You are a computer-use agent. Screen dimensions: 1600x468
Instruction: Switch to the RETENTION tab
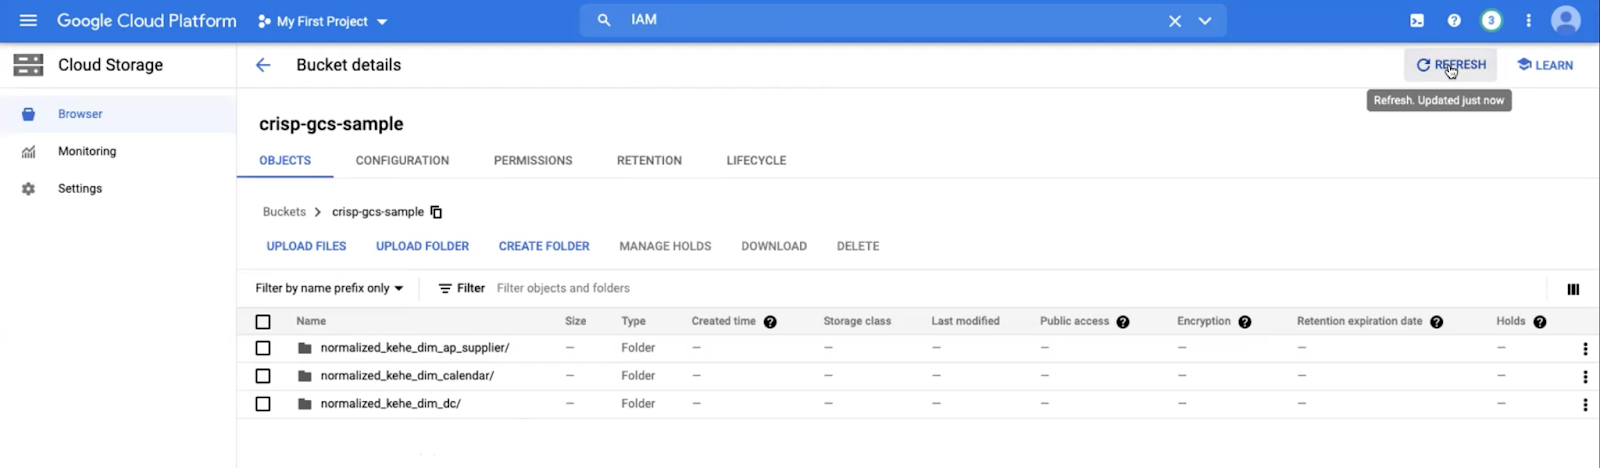[649, 160]
